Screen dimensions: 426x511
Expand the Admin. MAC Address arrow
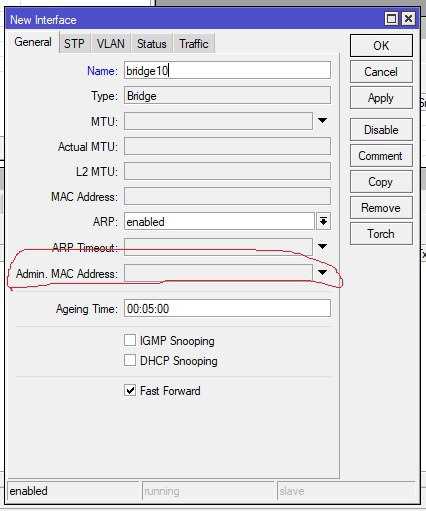[322, 273]
